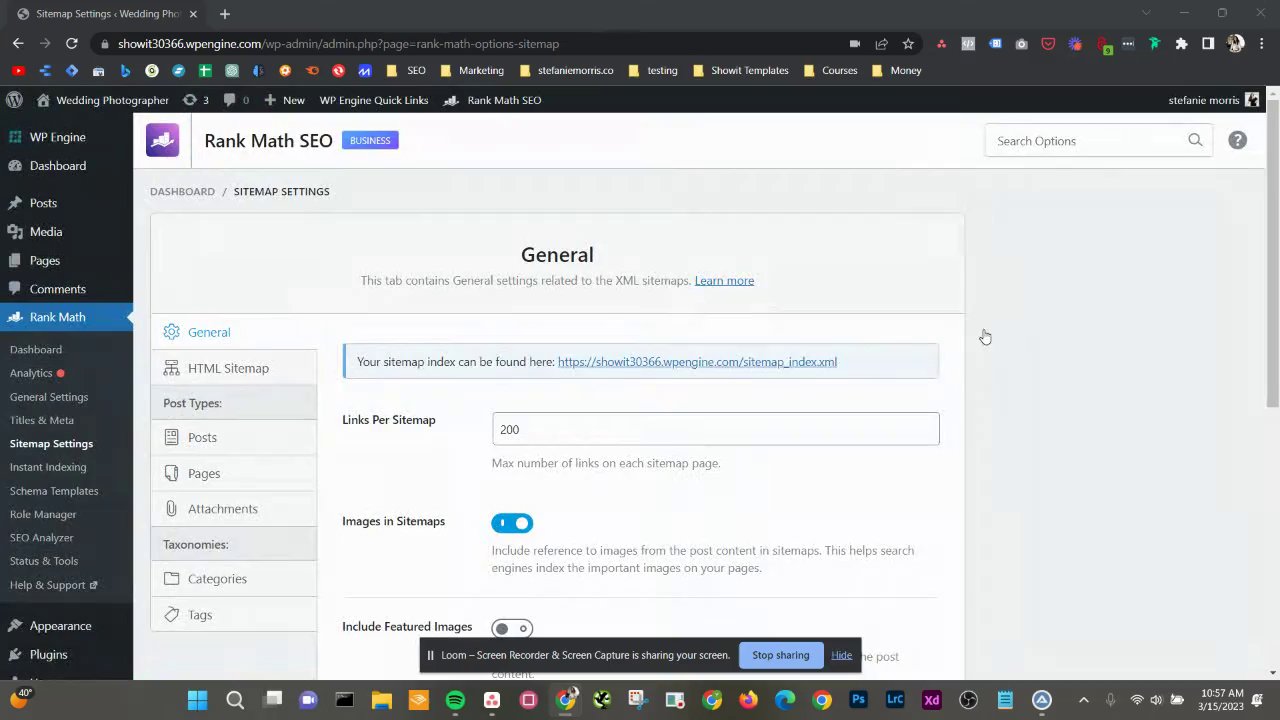Image resolution: width=1280 pixels, height=720 pixels.
Task: Switch to the HTML Sitemap tab
Action: point(234,368)
